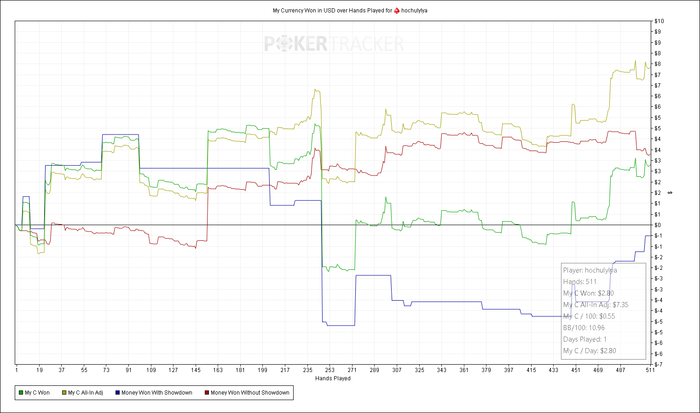Click My C All-In Adj: $7.35 line

coord(596,305)
